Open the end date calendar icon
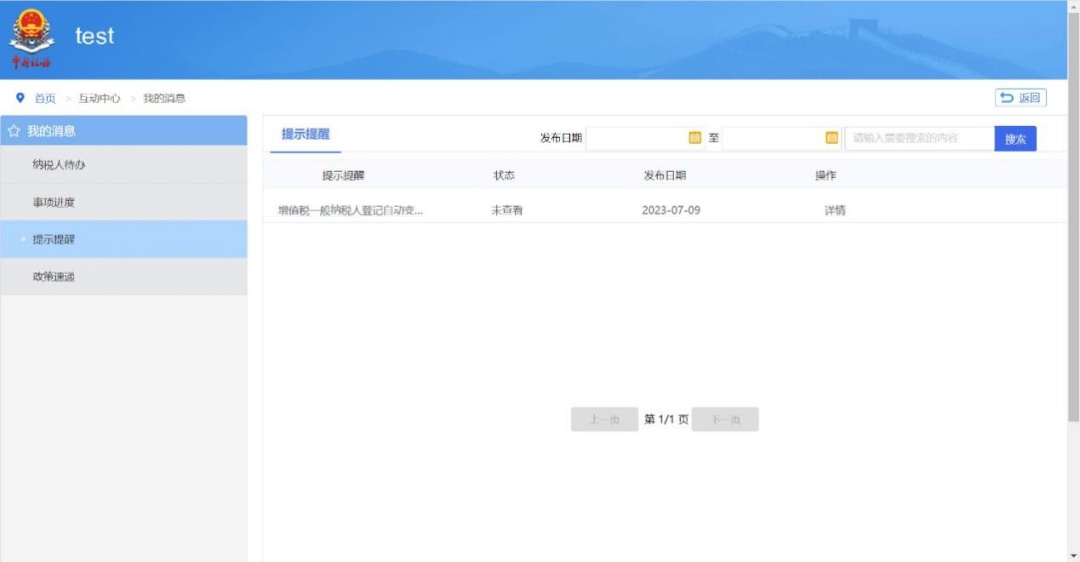This screenshot has height=562, width=1080. point(832,138)
